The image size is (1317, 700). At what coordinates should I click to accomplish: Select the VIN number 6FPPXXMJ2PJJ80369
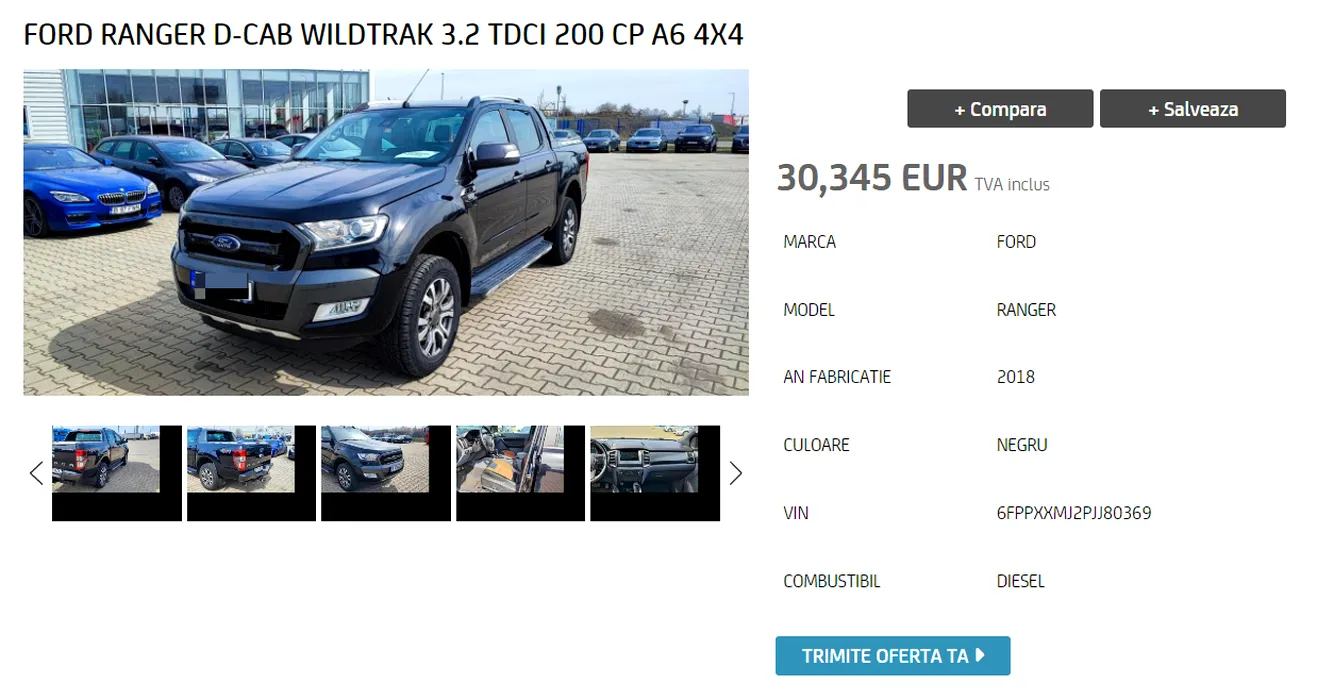tap(1074, 513)
